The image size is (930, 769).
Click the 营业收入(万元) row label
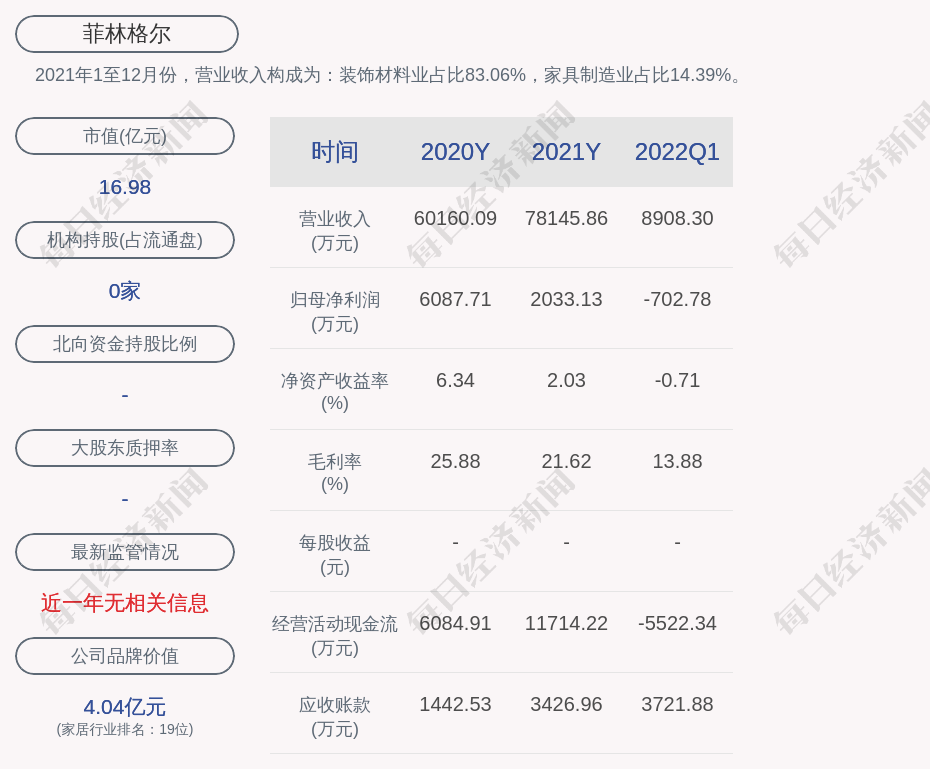[335, 230]
